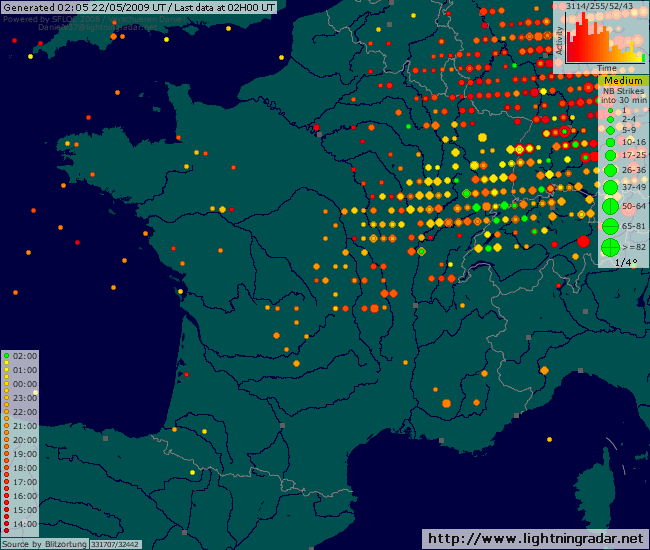650x550 pixels.
Task: Click the 1 strike legend dot
Action: pos(609,109)
